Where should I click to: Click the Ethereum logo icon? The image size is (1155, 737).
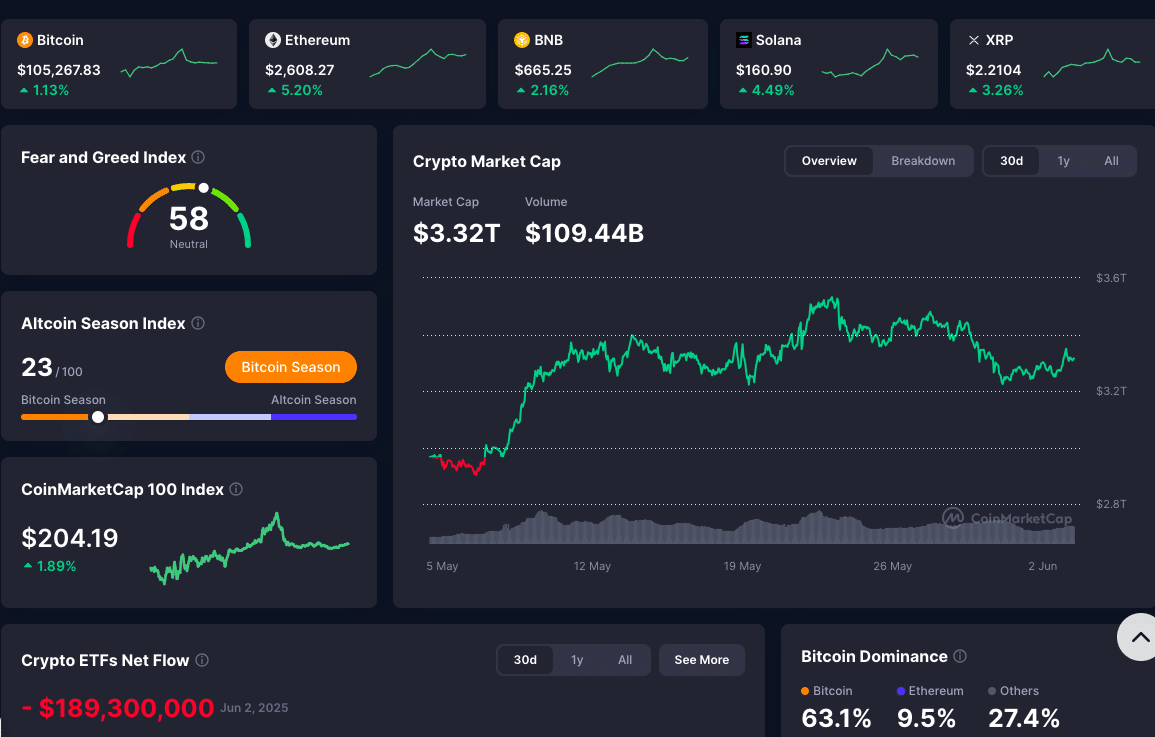(273, 40)
